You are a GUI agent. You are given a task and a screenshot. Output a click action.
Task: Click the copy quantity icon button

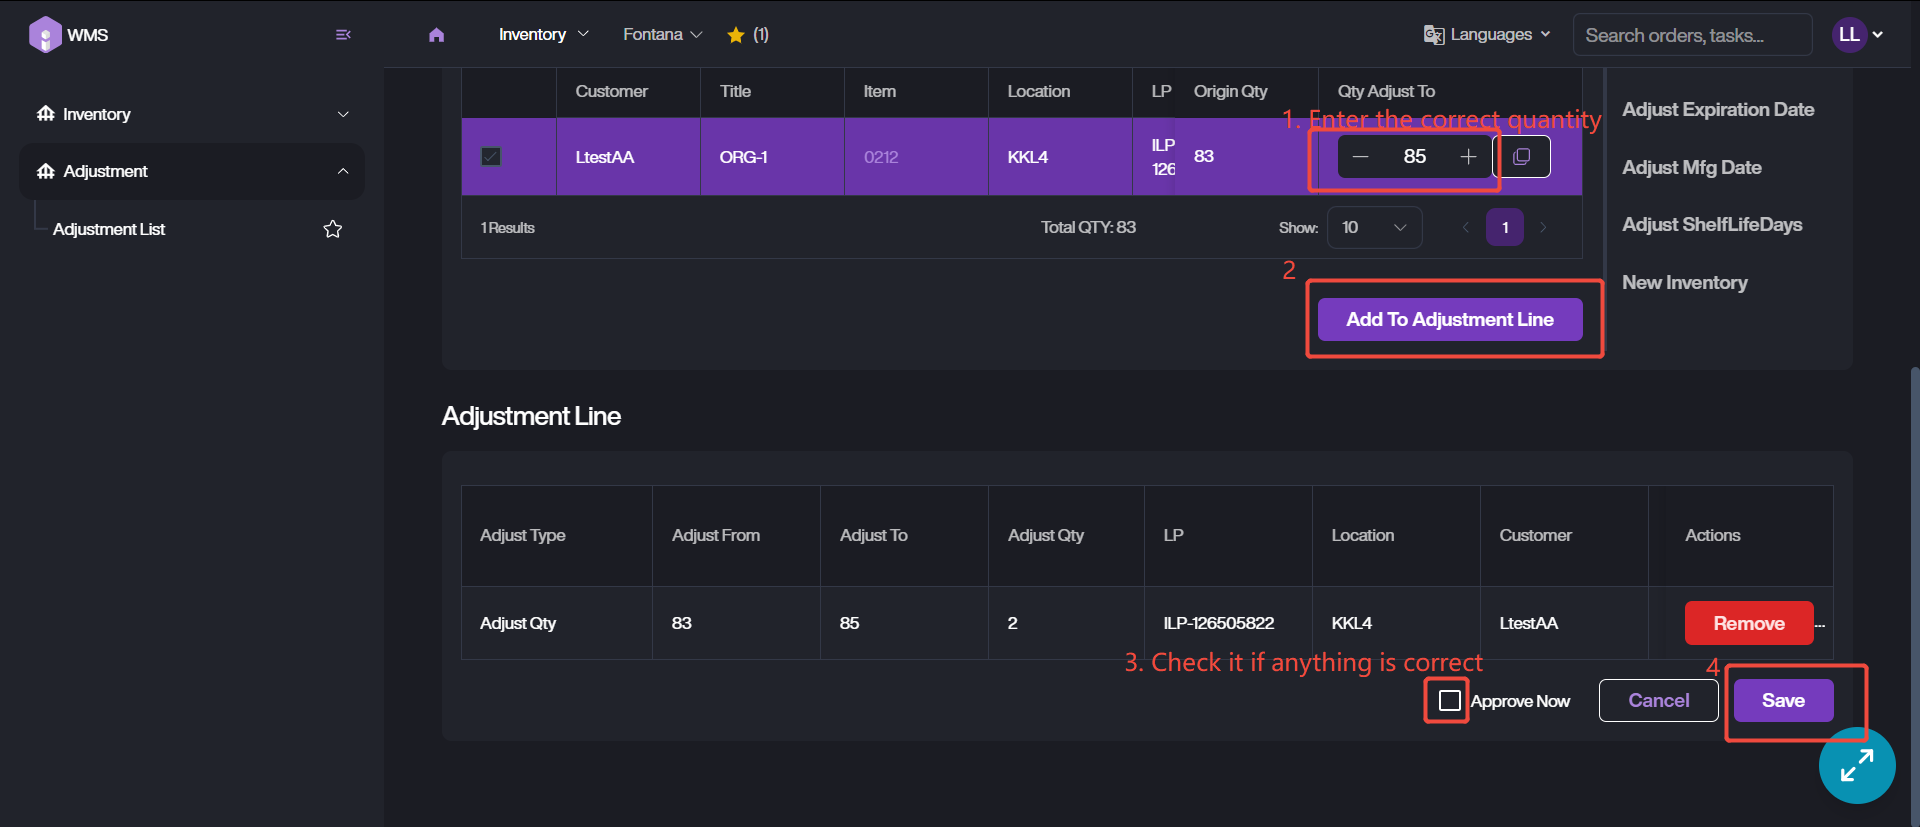tap(1521, 157)
